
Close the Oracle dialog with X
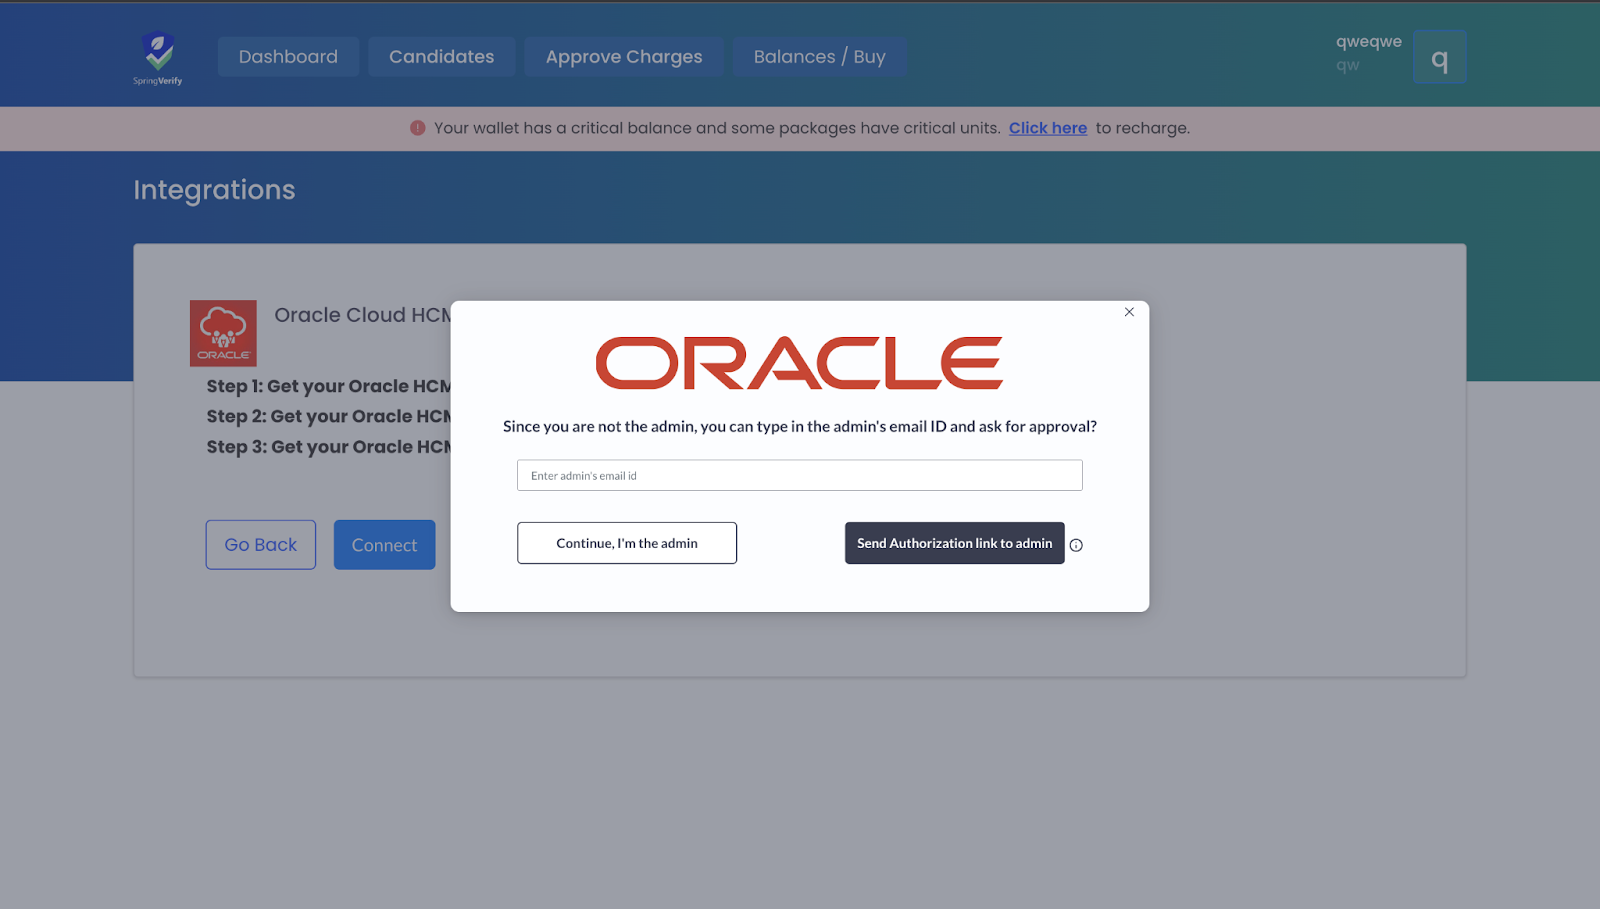pos(1129,312)
